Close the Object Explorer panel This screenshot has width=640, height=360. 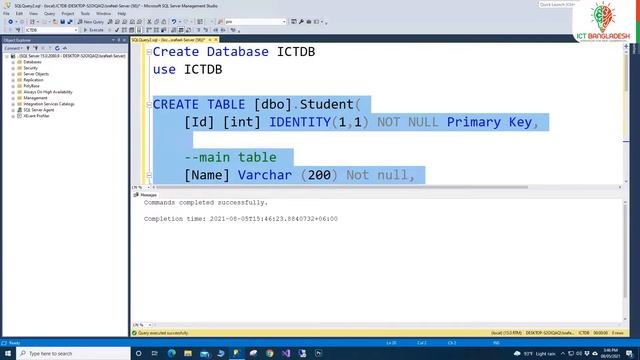[x=124, y=40]
